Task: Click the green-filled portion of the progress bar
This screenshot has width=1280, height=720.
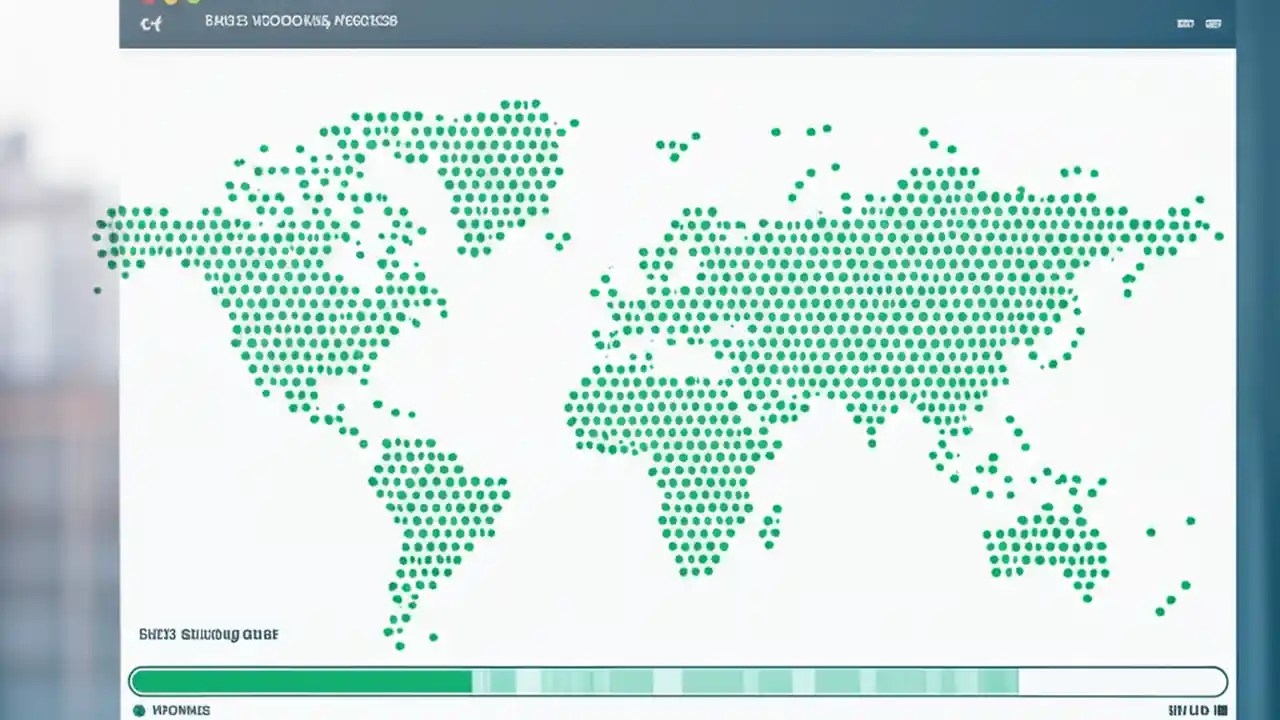Action: pyautogui.click(x=300, y=681)
